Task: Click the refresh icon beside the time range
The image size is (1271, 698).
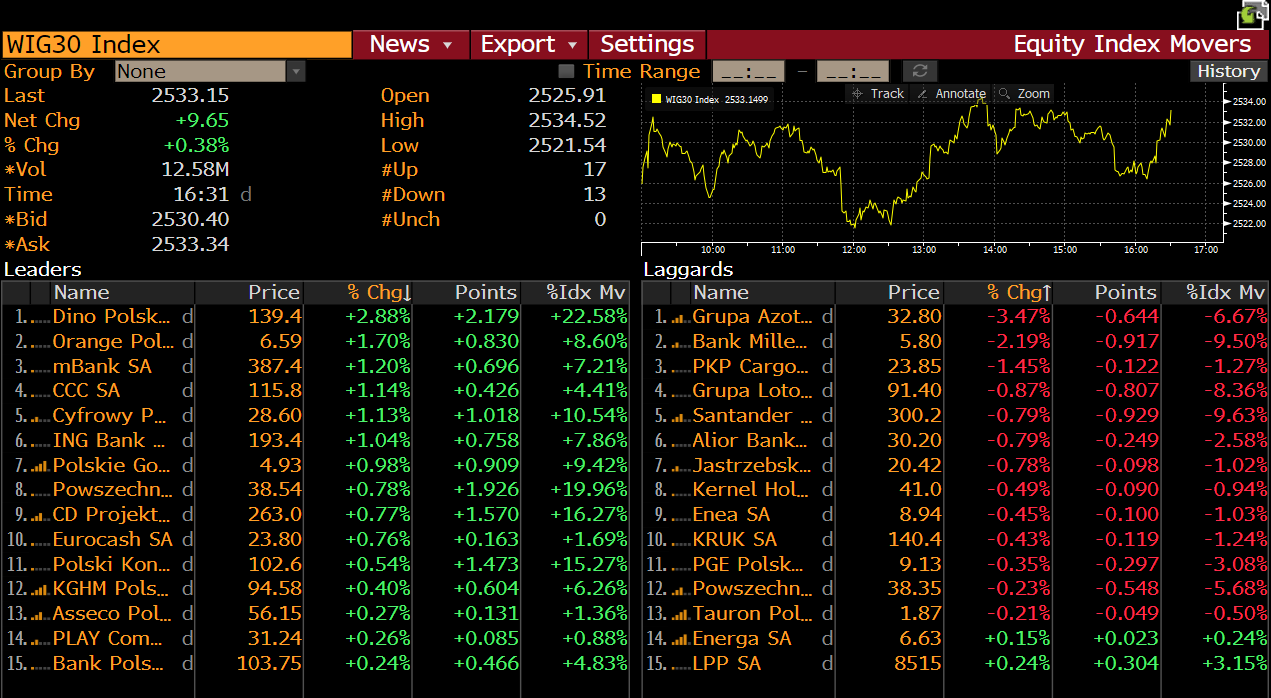Action: pos(919,71)
